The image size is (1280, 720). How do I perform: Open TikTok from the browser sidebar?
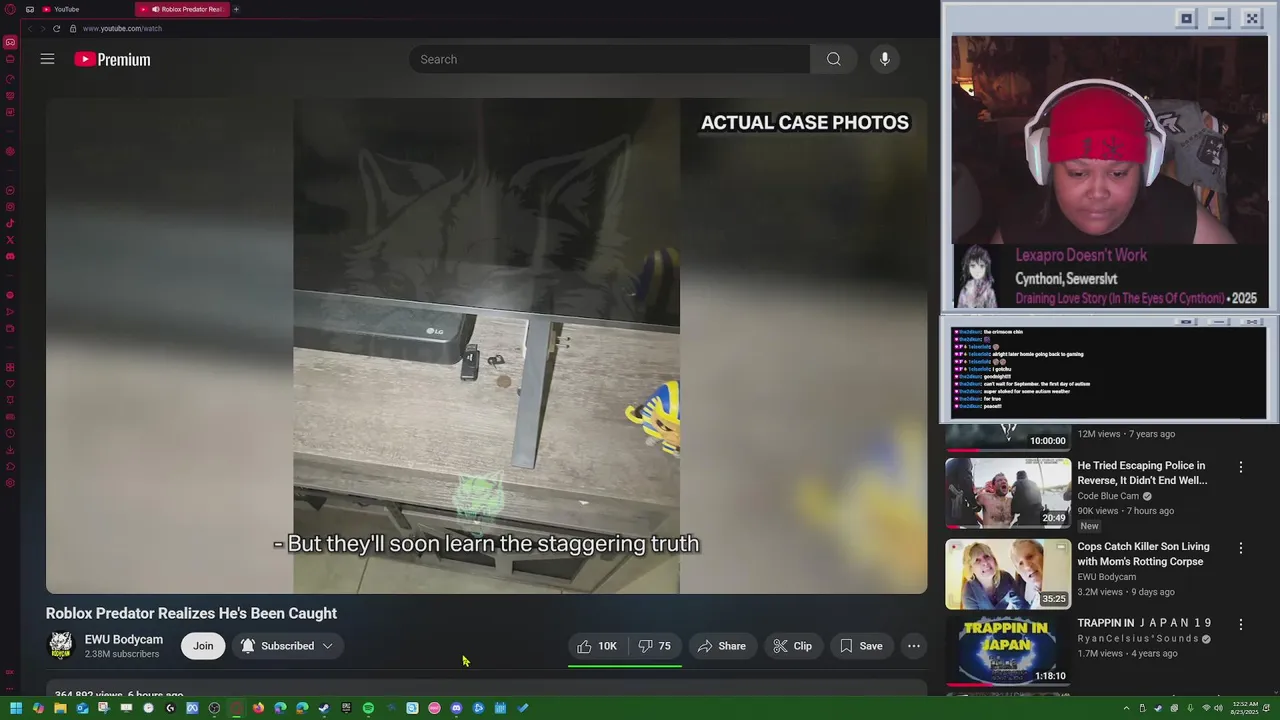pyautogui.click(x=10, y=224)
